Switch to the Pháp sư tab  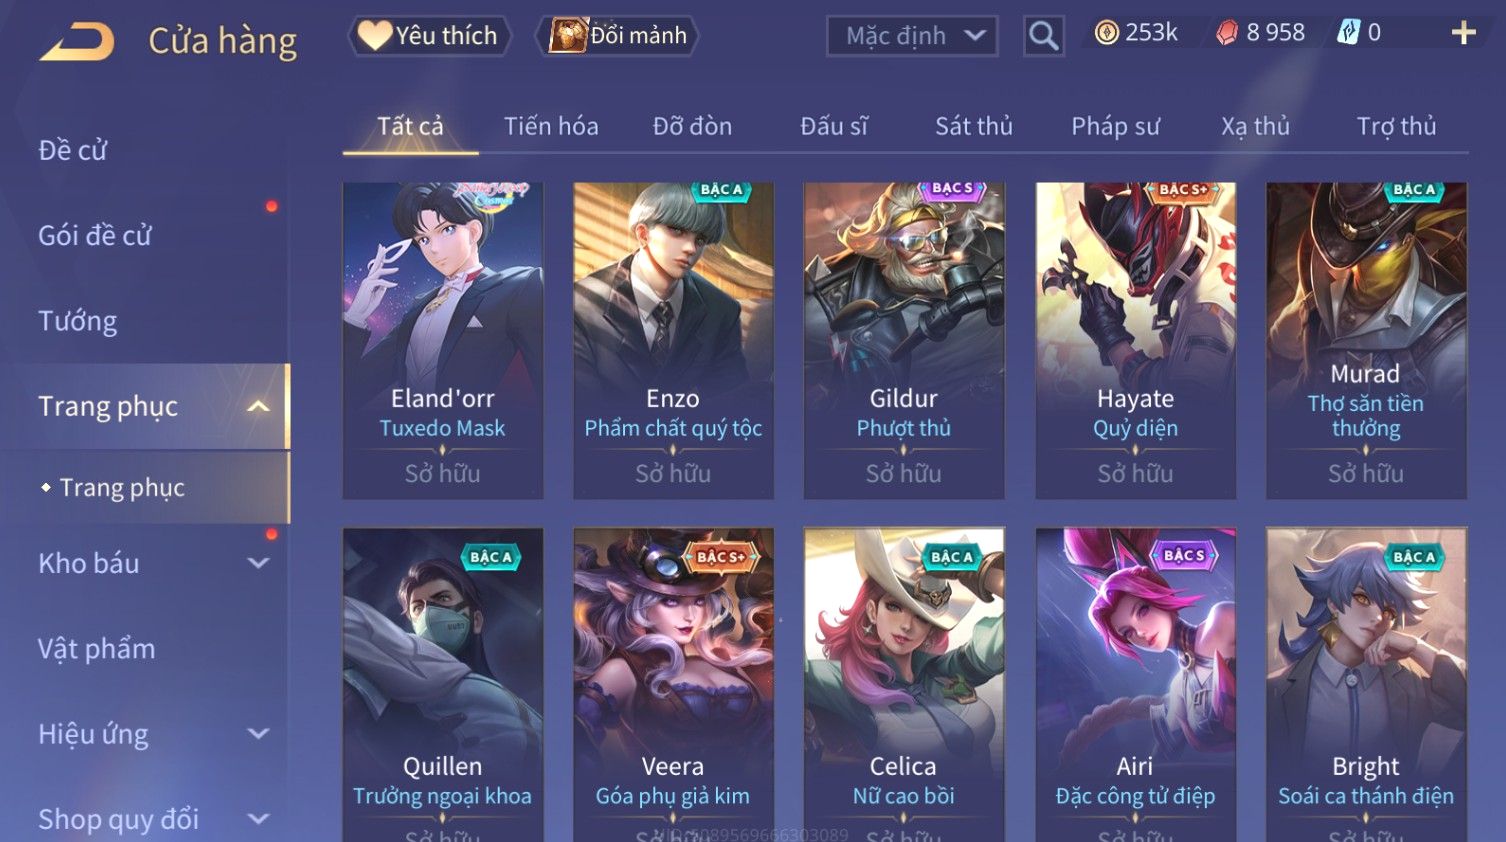tap(1115, 126)
